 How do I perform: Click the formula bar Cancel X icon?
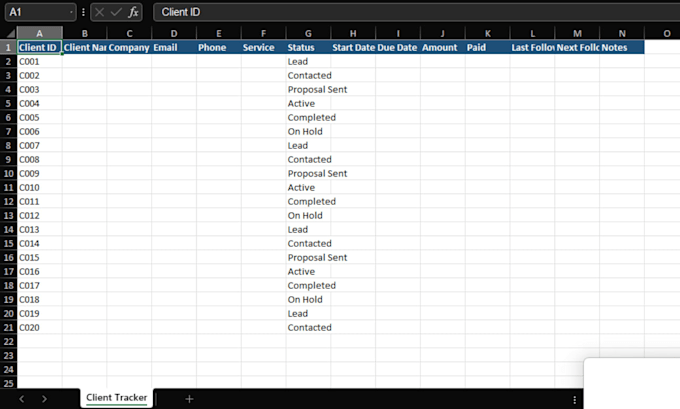[x=99, y=12]
